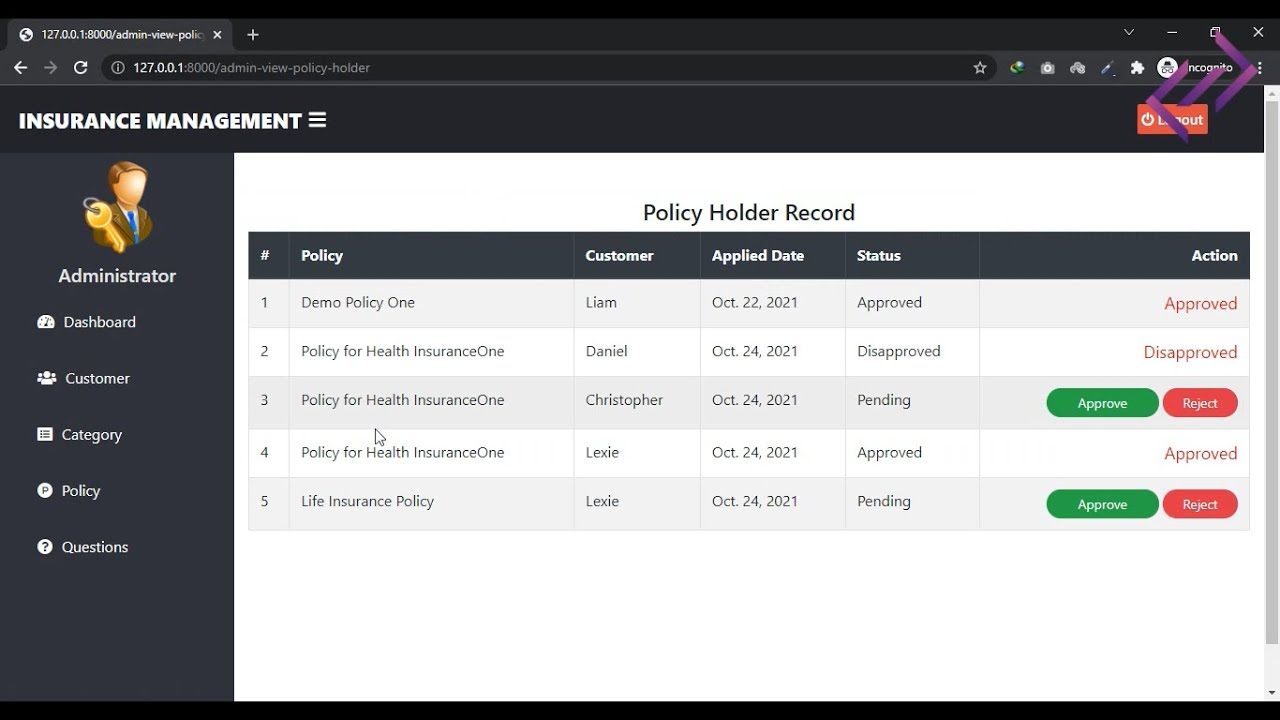Image resolution: width=1280 pixels, height=720 pixels.
Task: Open the tab search dropdown arrow
Action: click(1129, 33)
